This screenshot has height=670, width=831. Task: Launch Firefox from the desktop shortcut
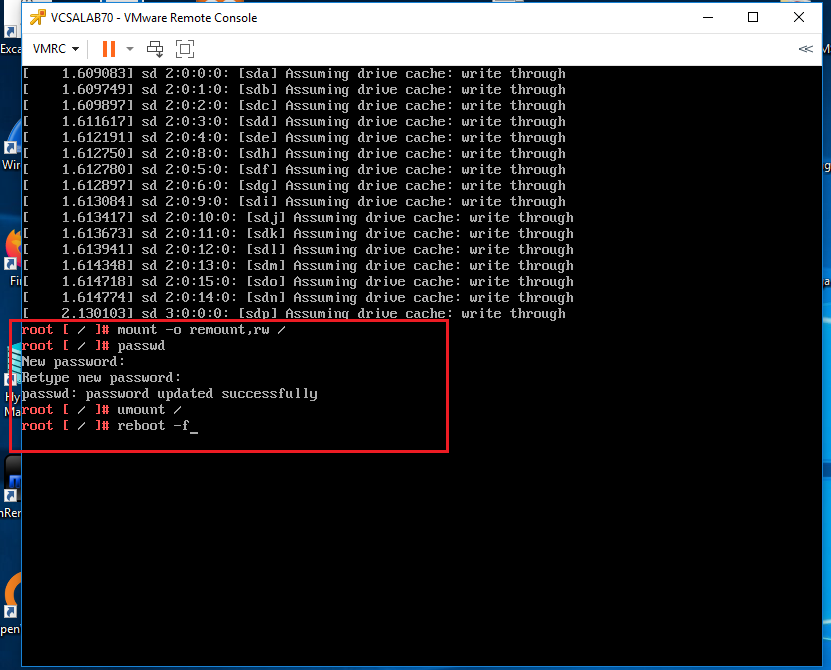click(11, 250)
